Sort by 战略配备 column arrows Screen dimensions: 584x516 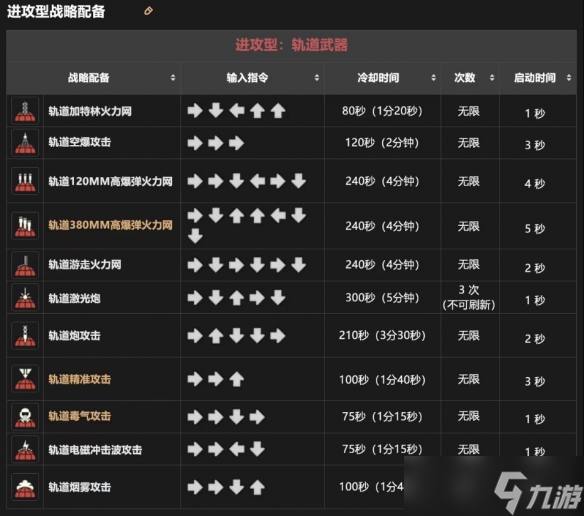point(173,77)
